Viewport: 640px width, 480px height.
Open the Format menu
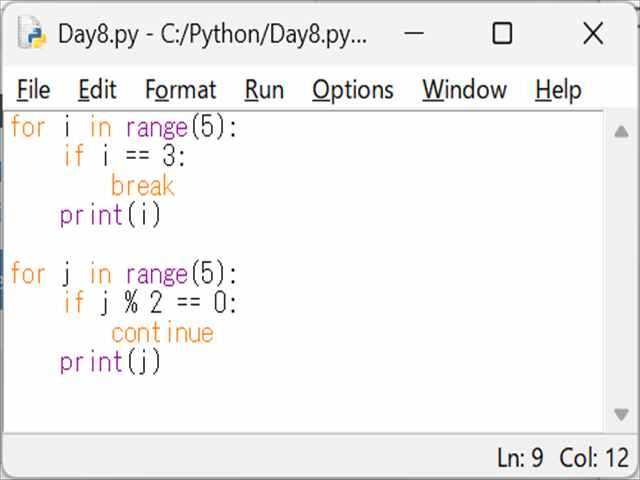(180, 89)
